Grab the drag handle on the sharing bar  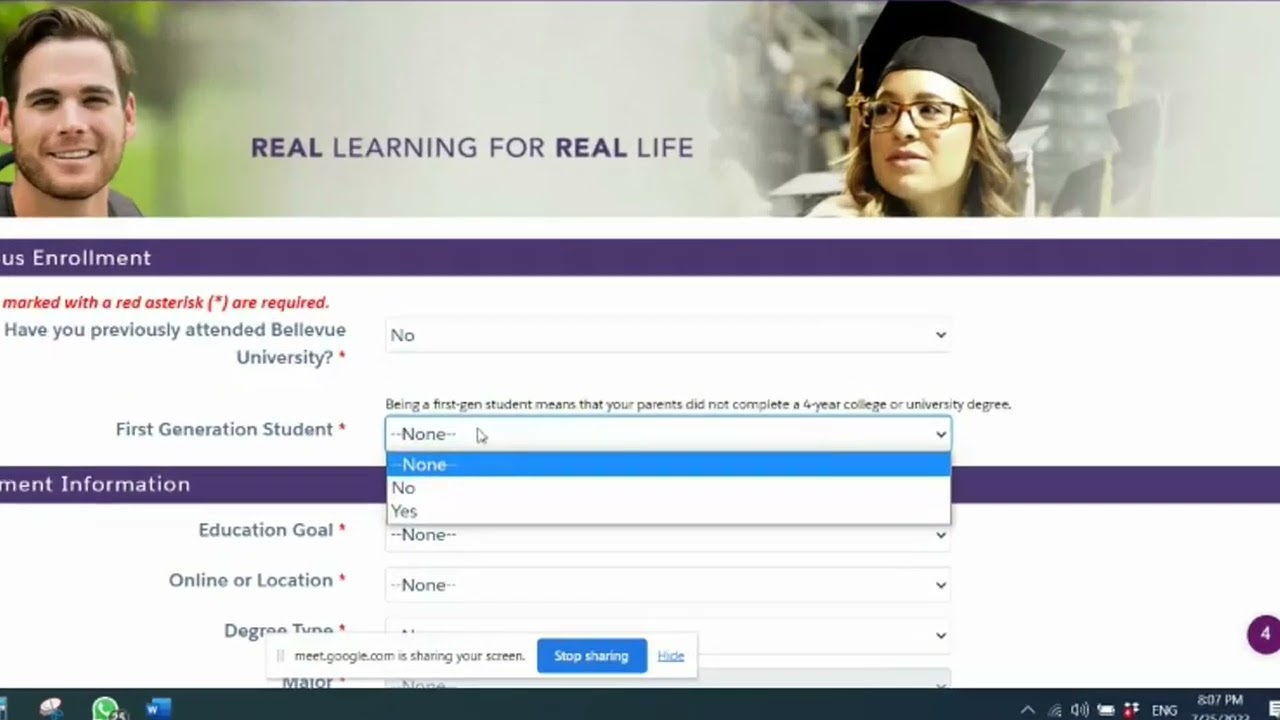pyautogui.click(x=280, y=656)
